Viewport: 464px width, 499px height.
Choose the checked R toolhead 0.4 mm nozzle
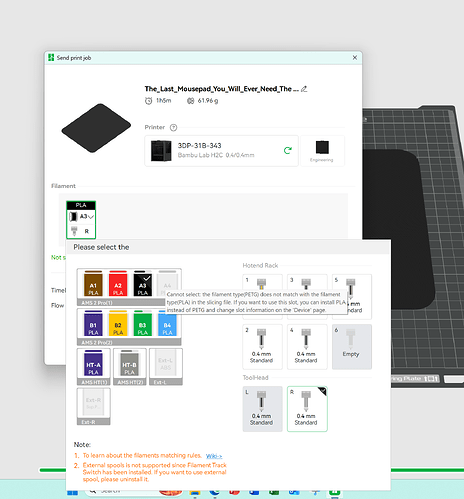(x=307, y=409)
